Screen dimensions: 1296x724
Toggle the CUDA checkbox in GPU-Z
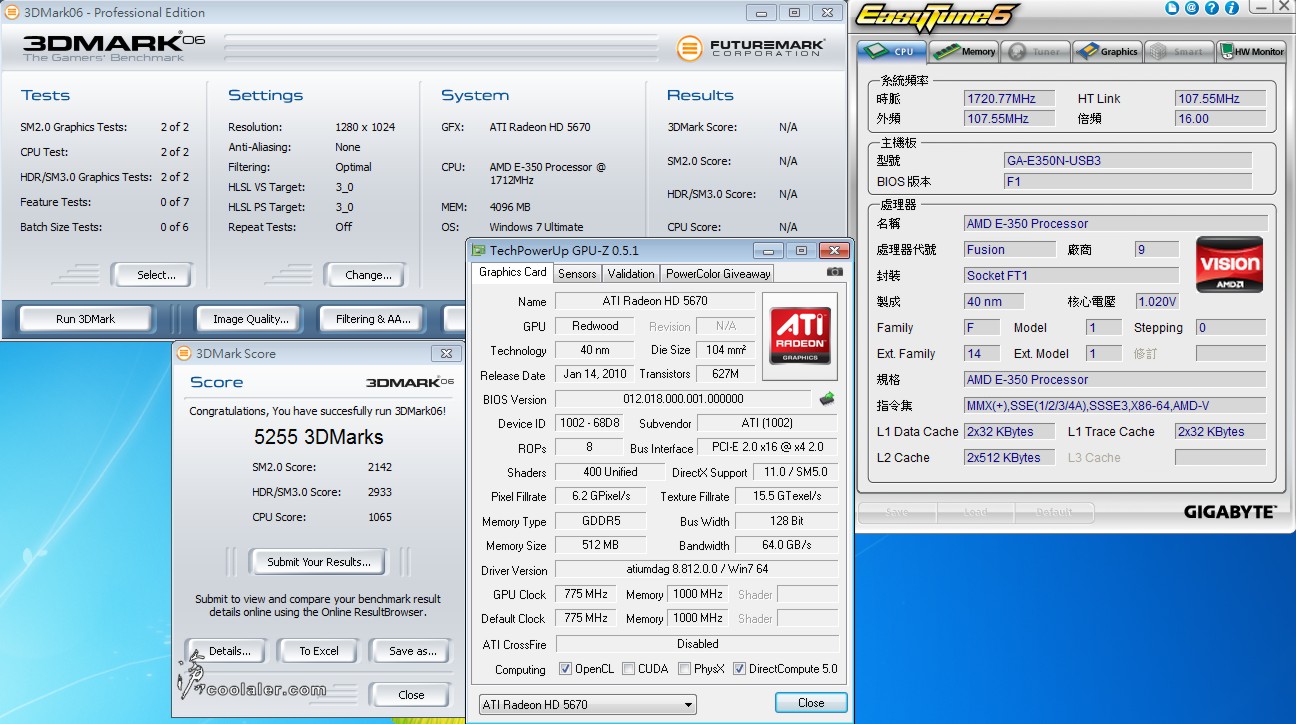[x=627, y=669]
